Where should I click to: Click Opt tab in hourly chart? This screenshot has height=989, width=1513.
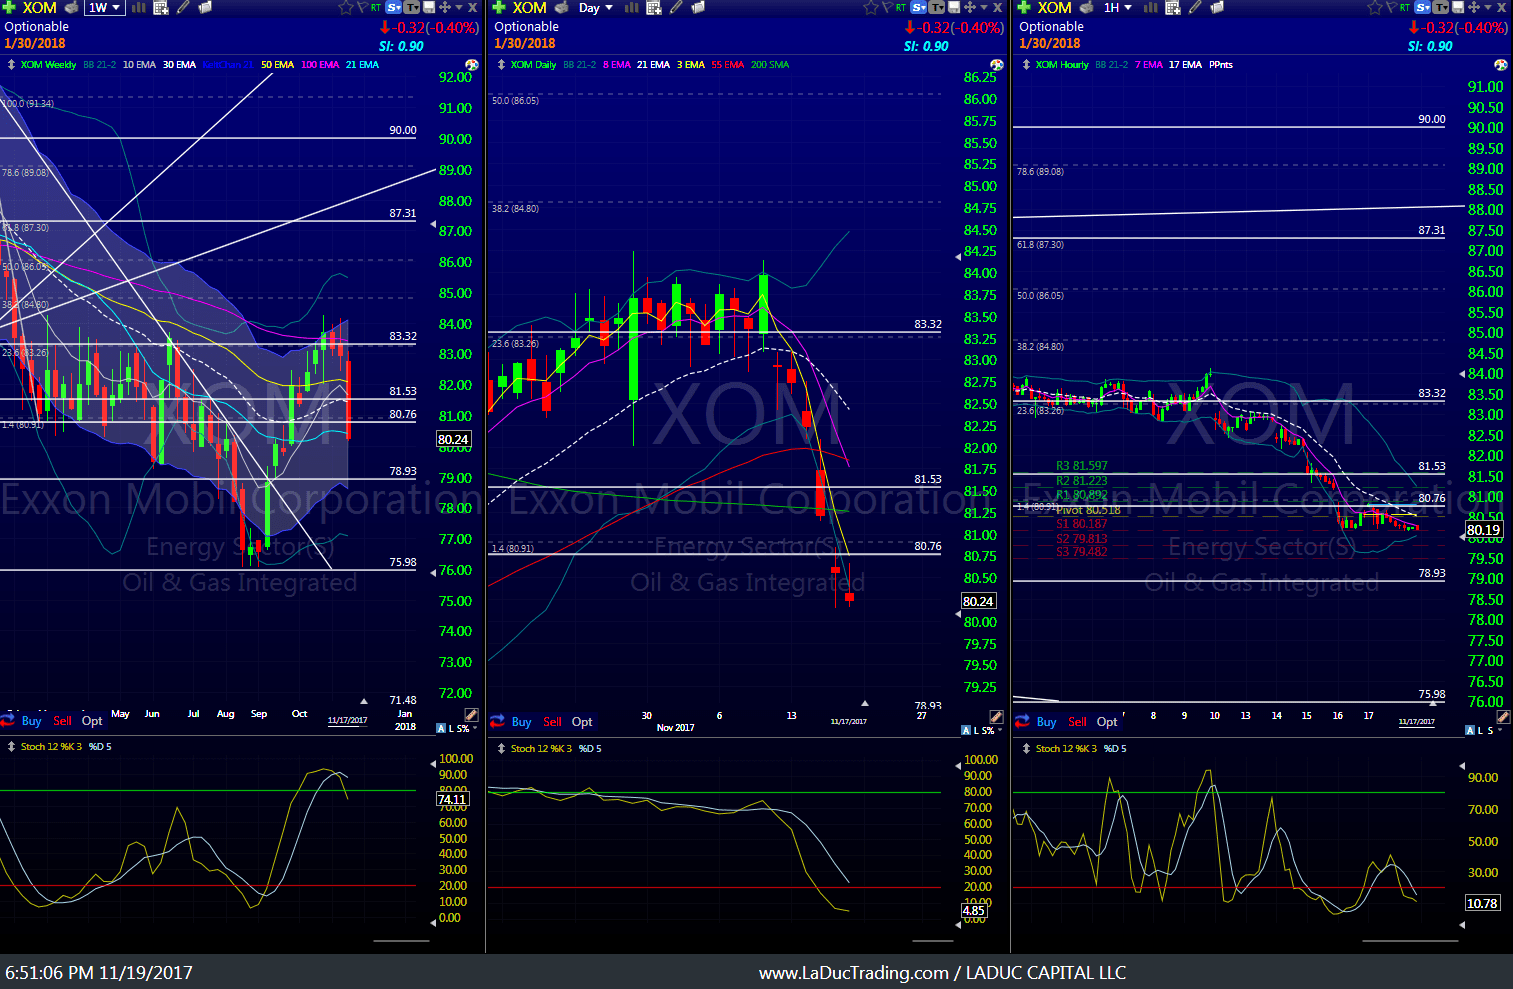coord(1107,722)
